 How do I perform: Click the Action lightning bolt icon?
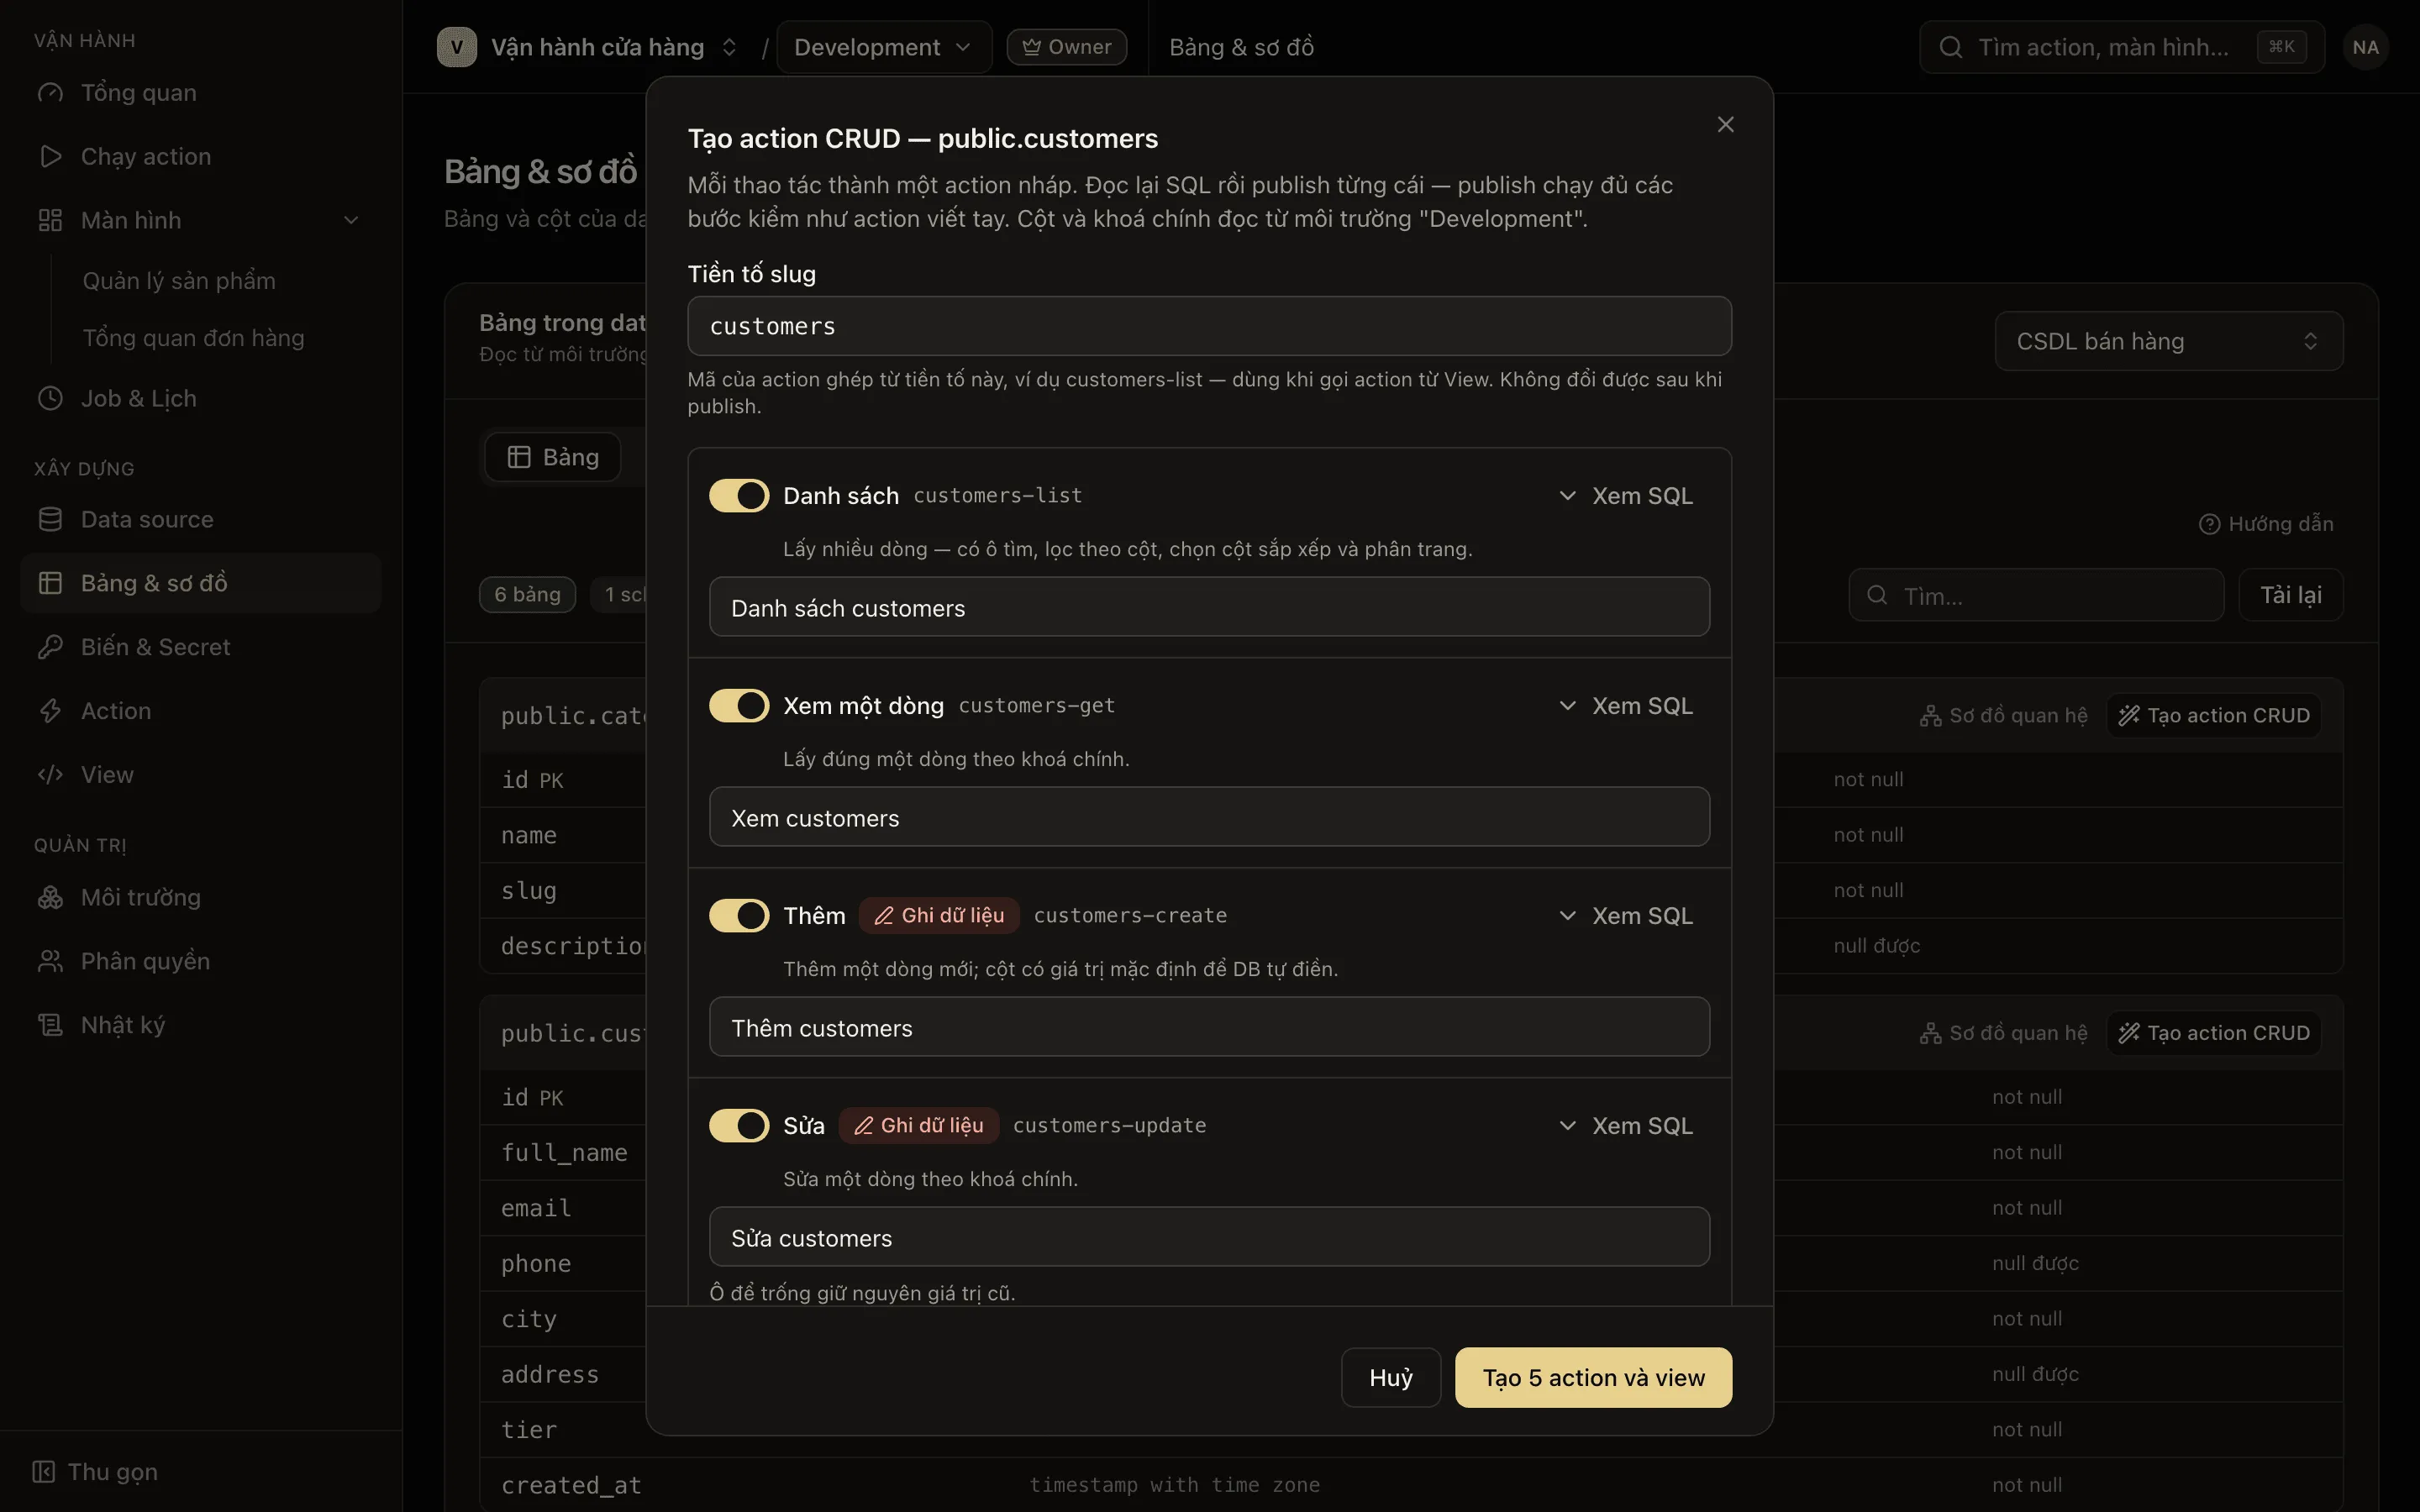coord(50,711)
